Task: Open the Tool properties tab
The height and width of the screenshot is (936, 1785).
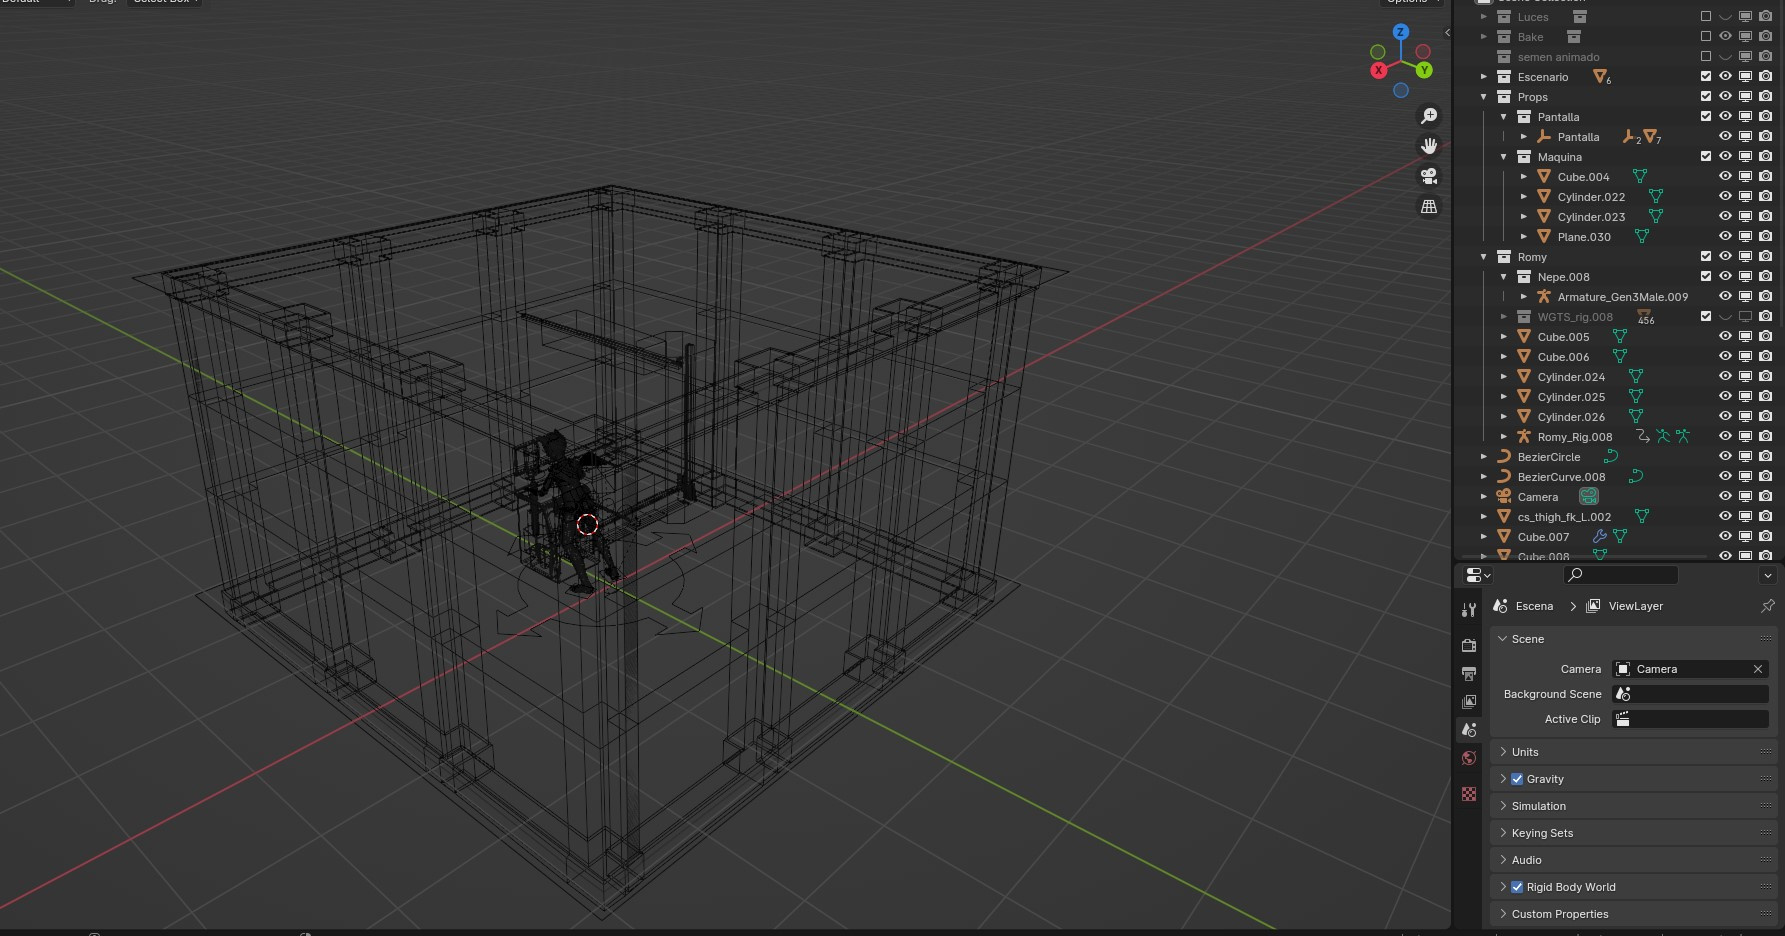Action: [1469, 610]
